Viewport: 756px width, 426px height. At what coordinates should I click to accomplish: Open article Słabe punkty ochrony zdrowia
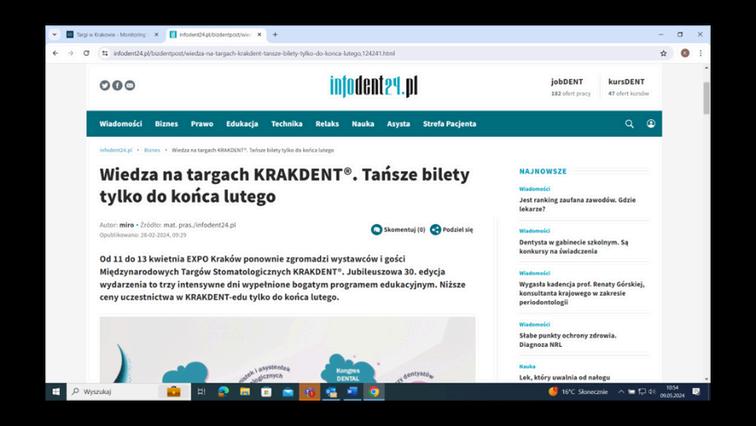coord(567,340)
